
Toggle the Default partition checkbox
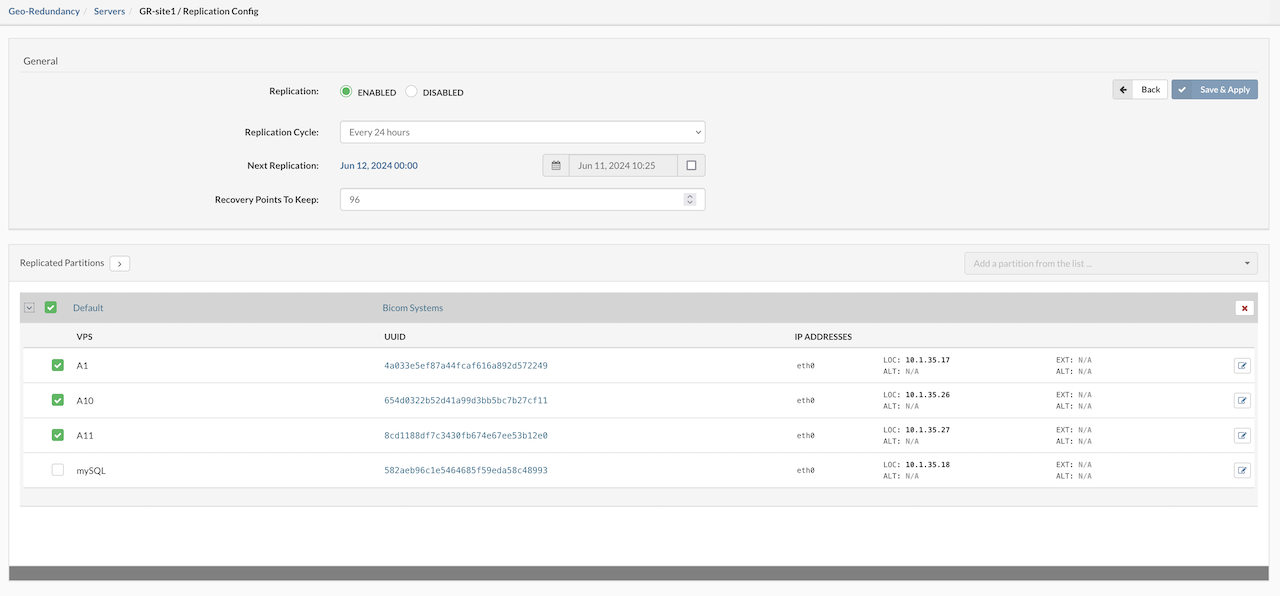(51, 308)
